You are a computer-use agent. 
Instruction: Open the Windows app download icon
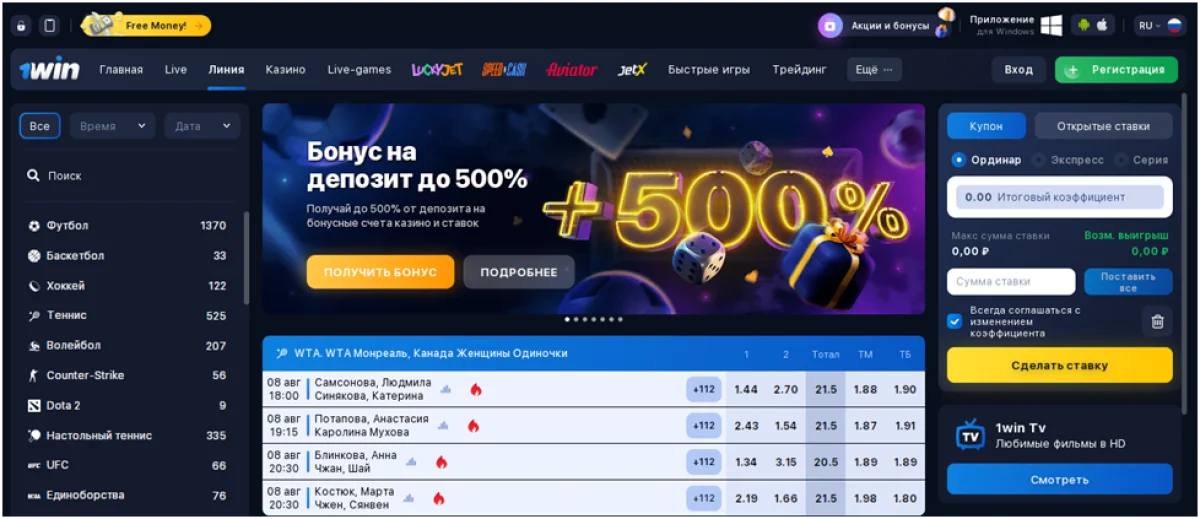1050,25
